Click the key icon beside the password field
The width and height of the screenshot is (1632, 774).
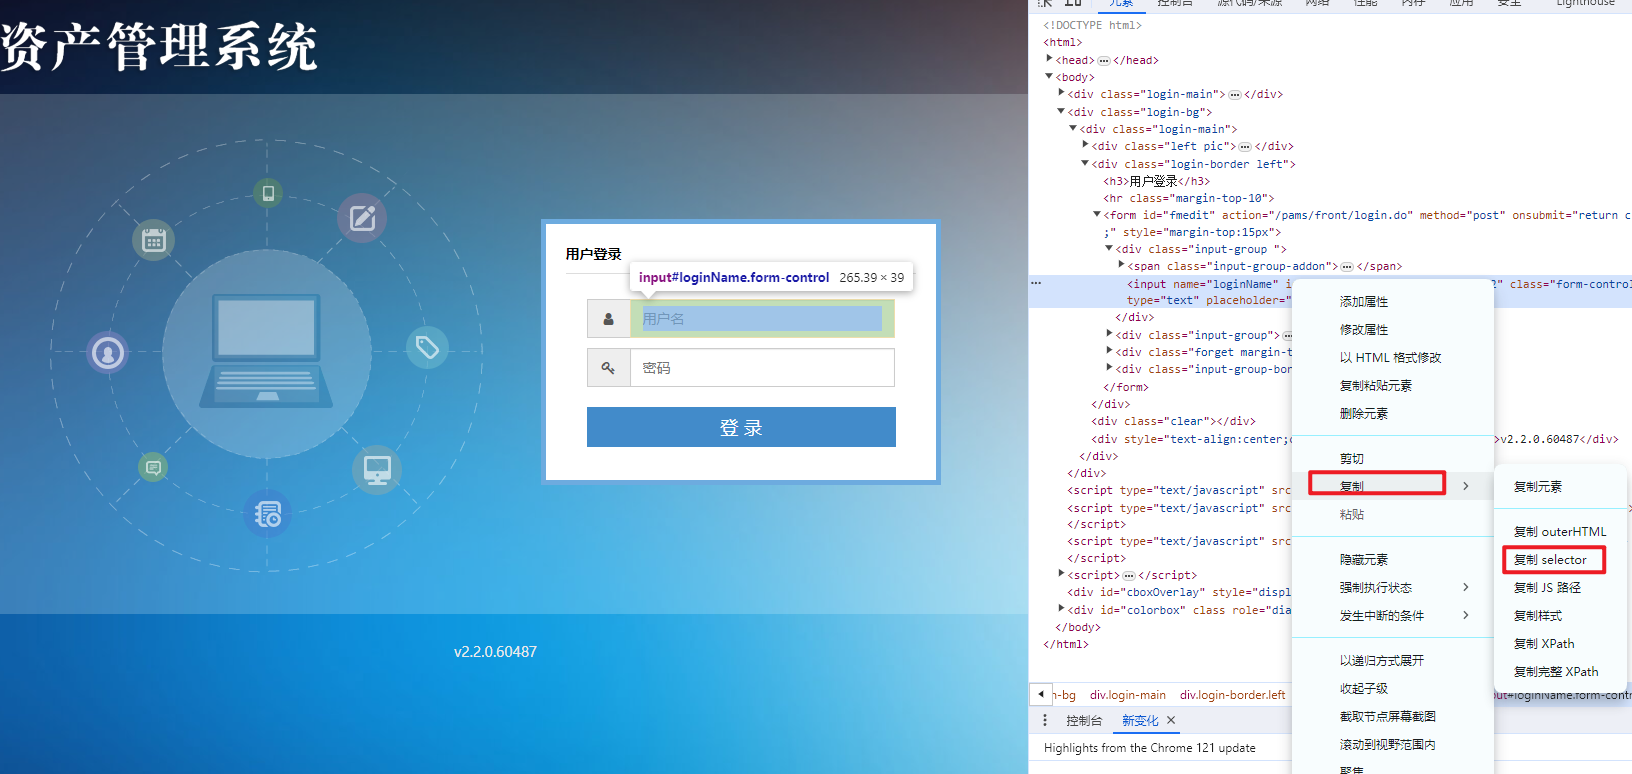click(x=608, y=368)
